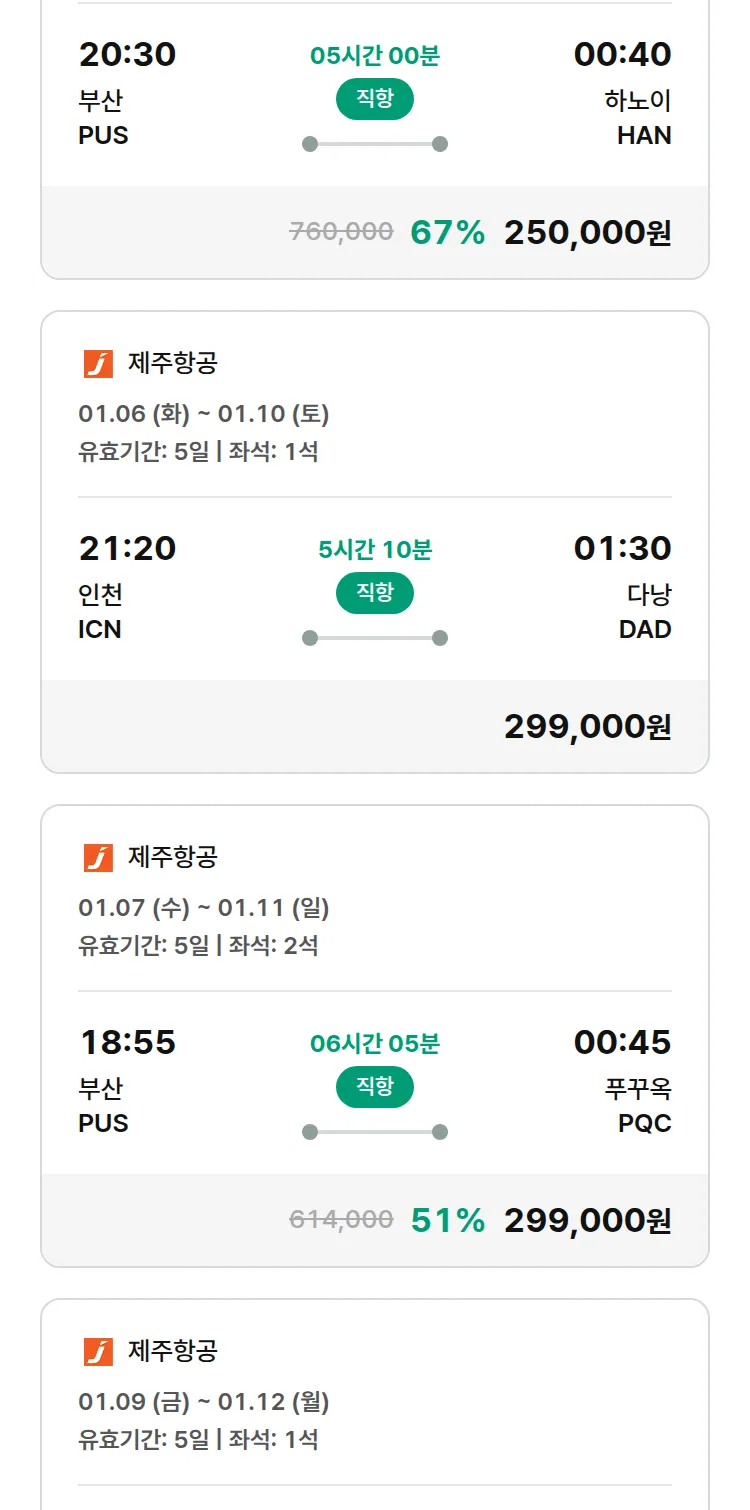
Task: Click the Jeju Air logo on the Busan–Phu Quoc card
Action: [x=98, y=858]
